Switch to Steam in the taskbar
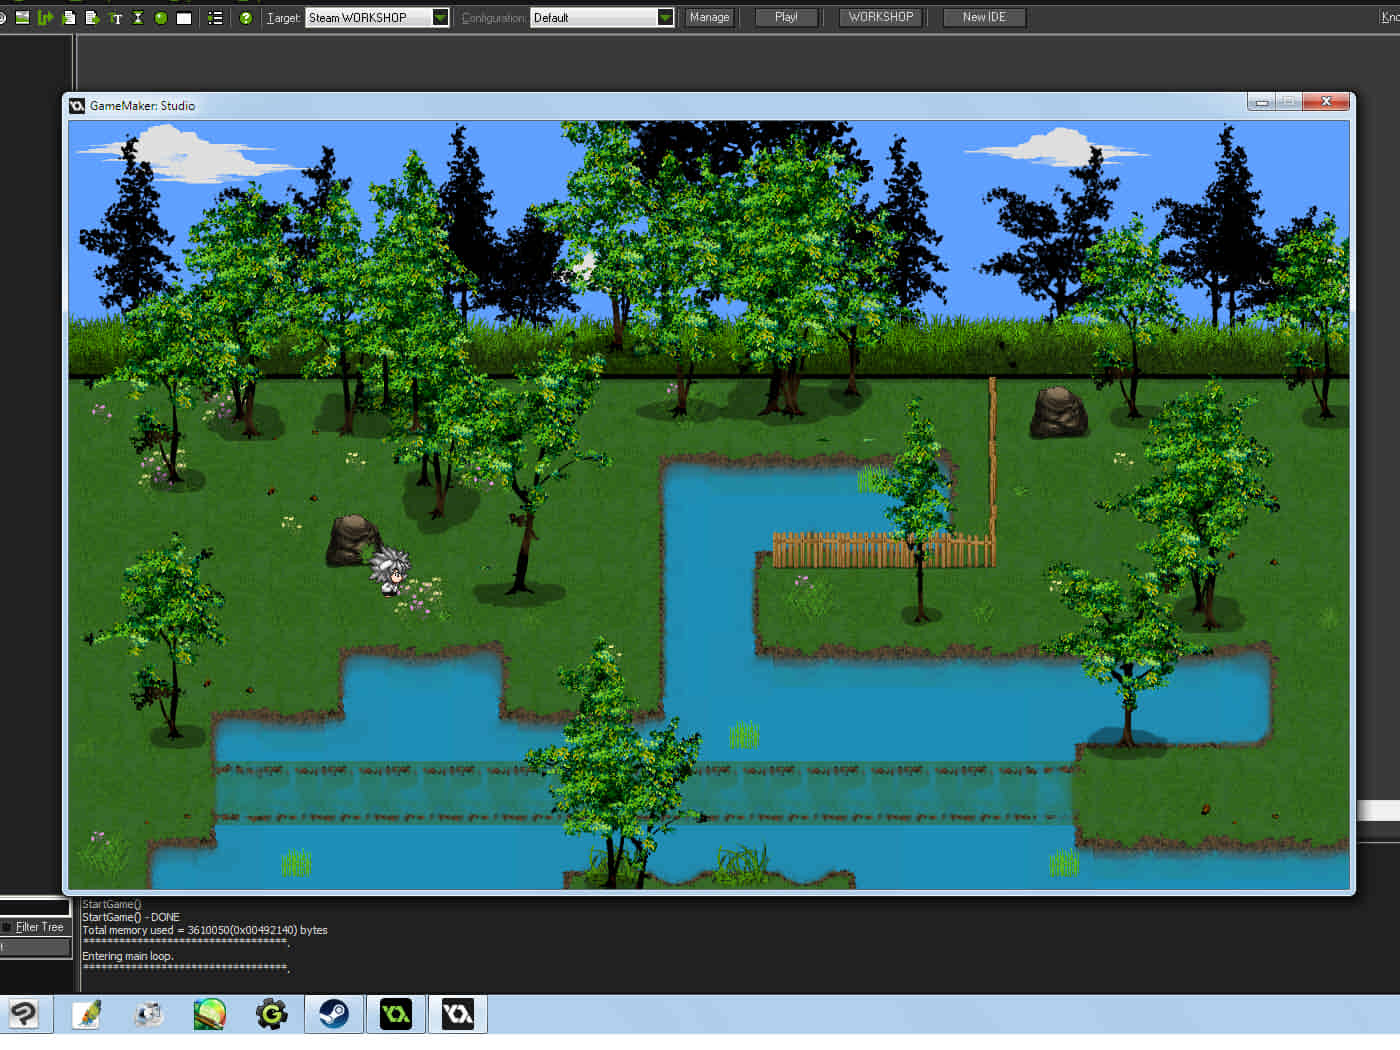Image resolution: width=1400 pixels, height=1050 pixels. coord(334,1014)
